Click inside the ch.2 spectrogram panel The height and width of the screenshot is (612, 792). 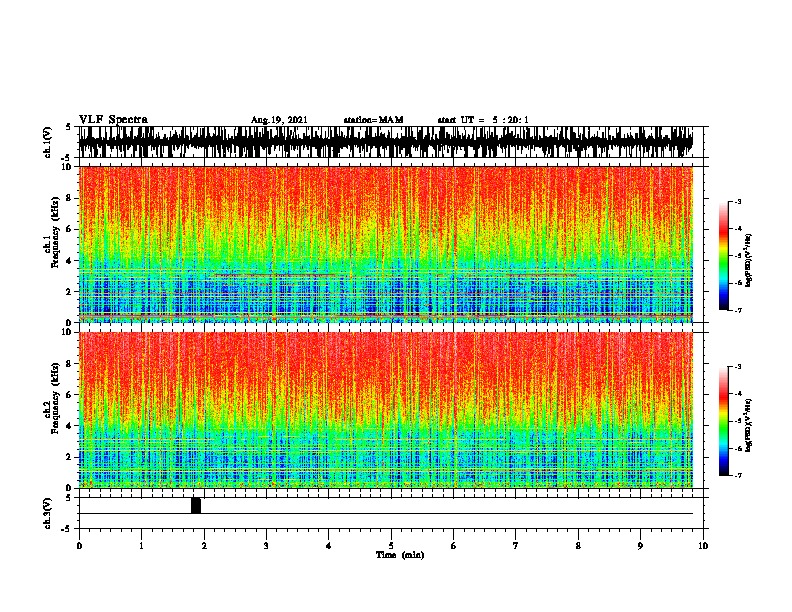tap(385, 410)
